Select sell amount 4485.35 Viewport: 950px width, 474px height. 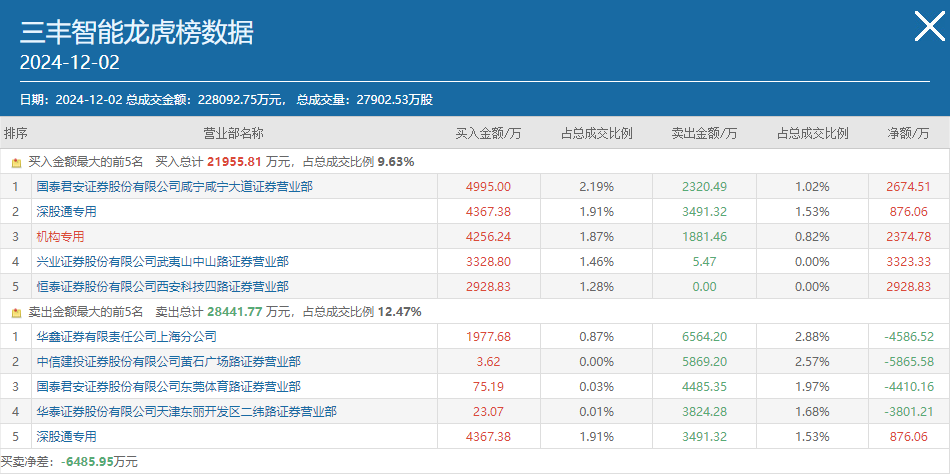coord(704,387)
